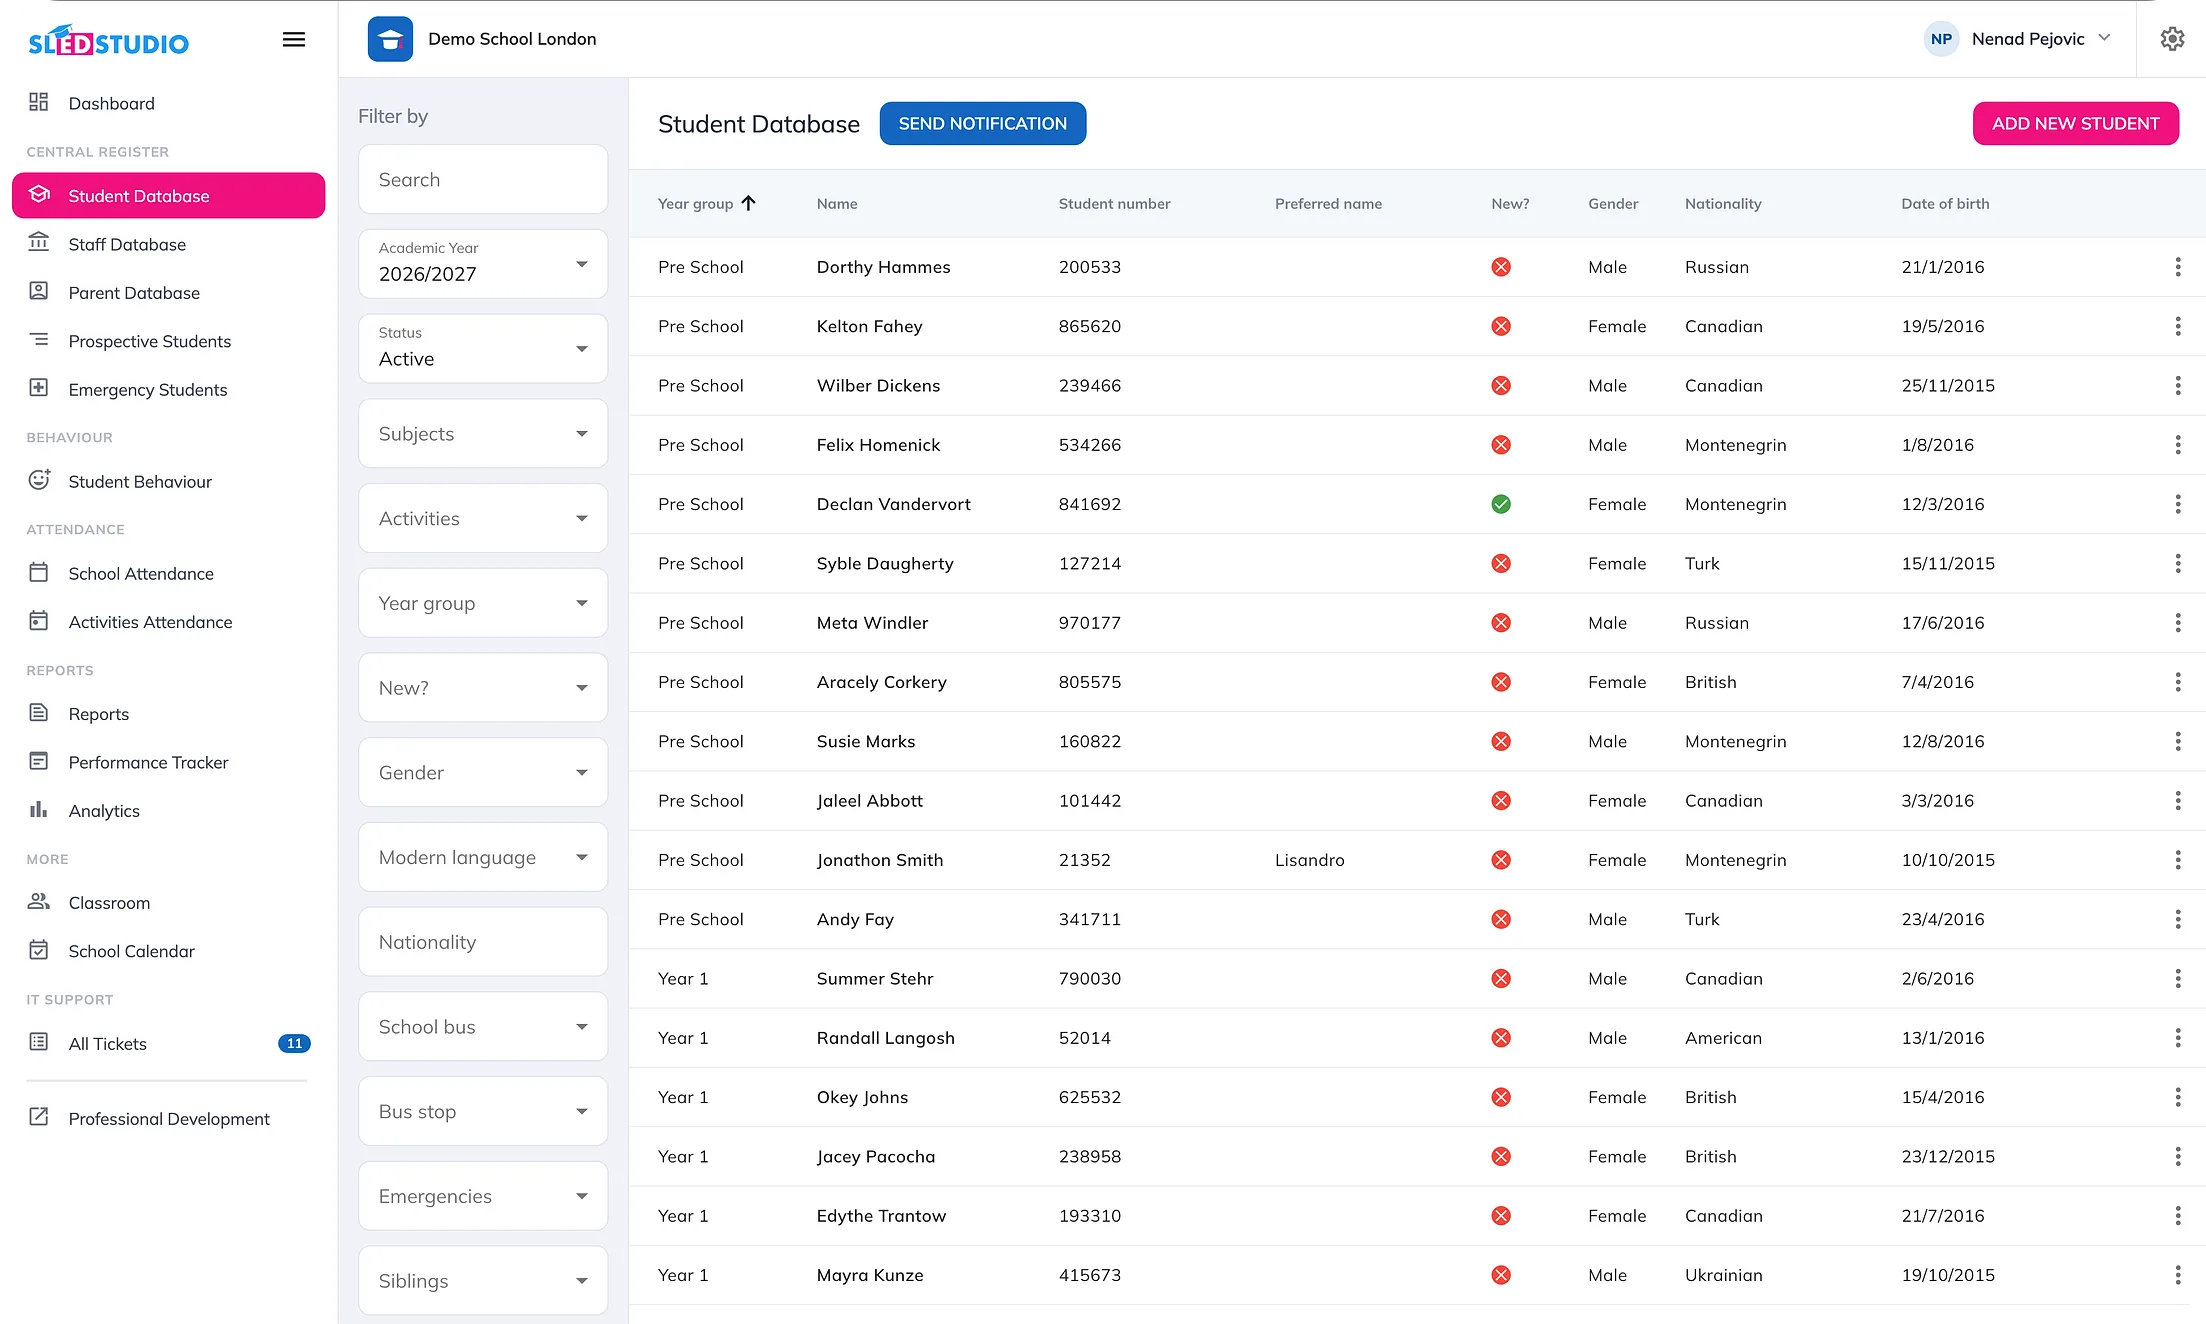The width and height of the screenshot is (2206, 1324).
Task: Click the Activities Attendance calendar icon
Action: coord(39,621)
